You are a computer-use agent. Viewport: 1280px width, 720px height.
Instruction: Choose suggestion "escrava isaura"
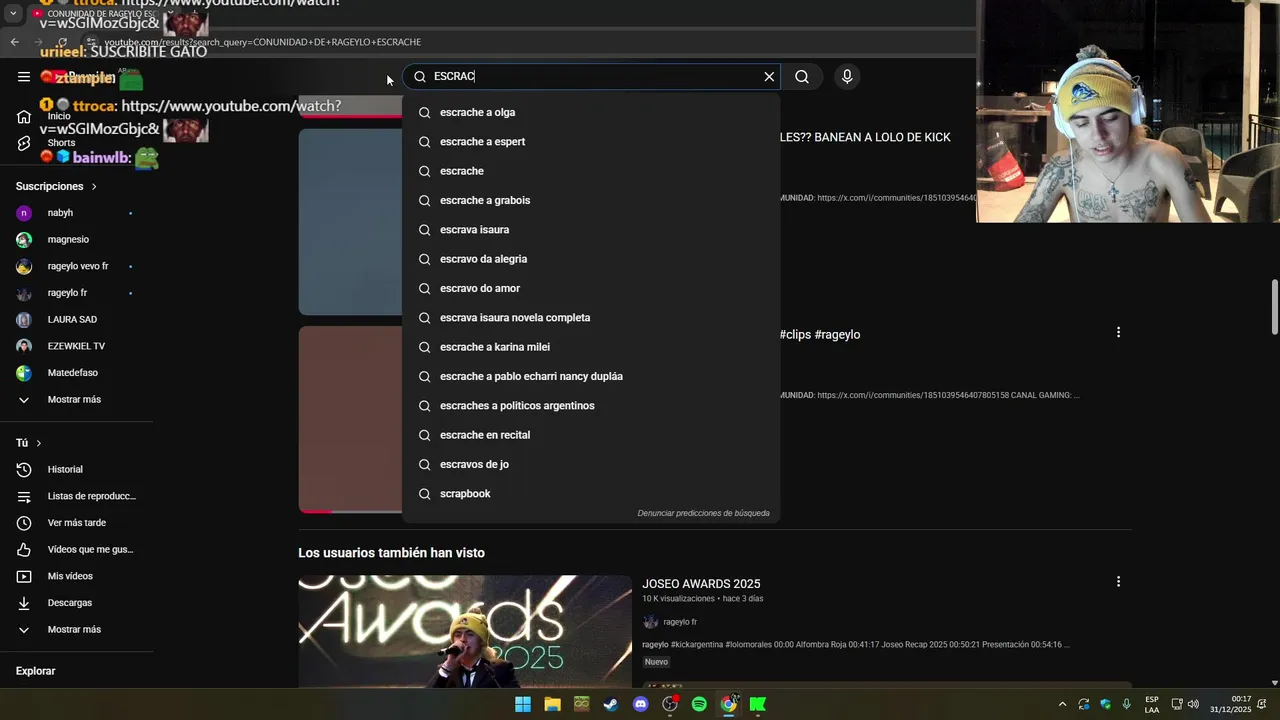591,229
